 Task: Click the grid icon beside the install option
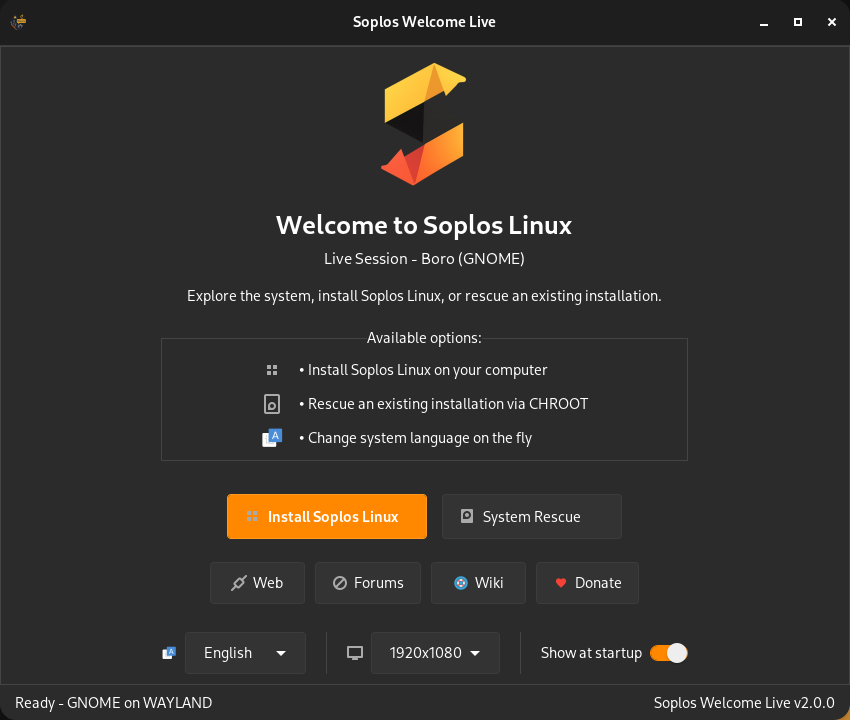(x=271, y=370)
